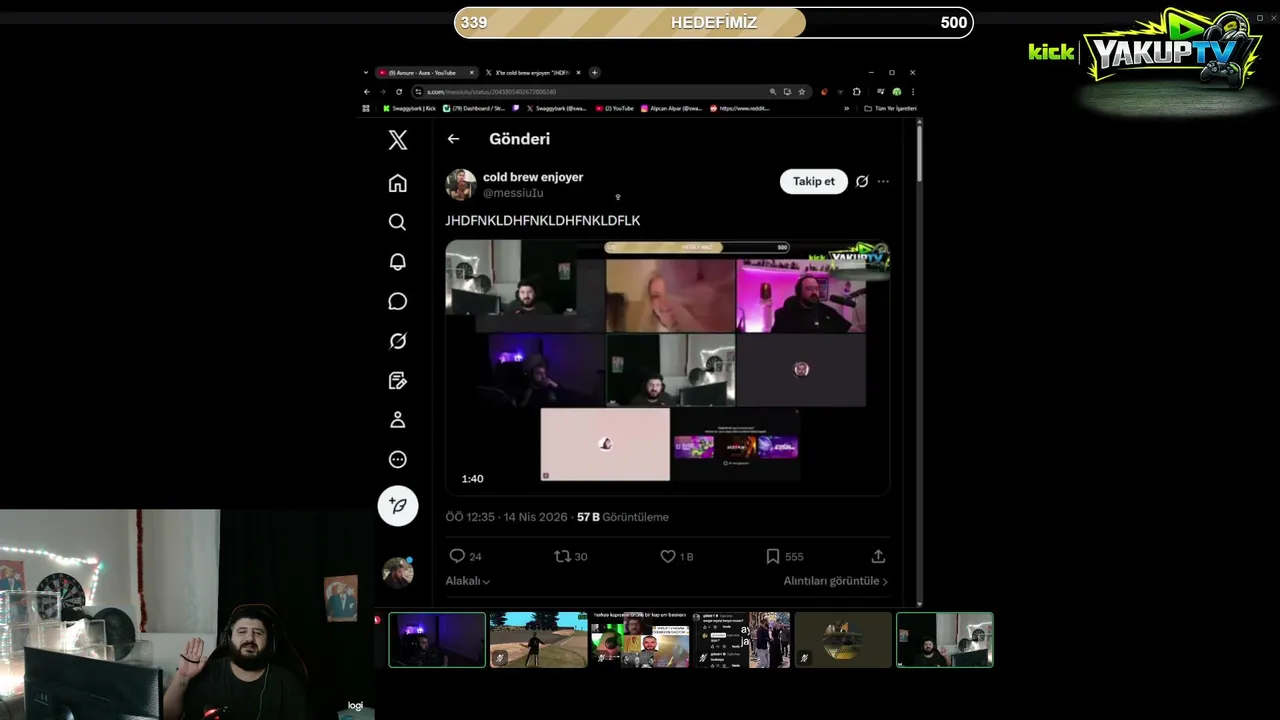
Task: Click the page vertical scrollbar thumb
Action: pyautogui.click(x=919, y=151)
